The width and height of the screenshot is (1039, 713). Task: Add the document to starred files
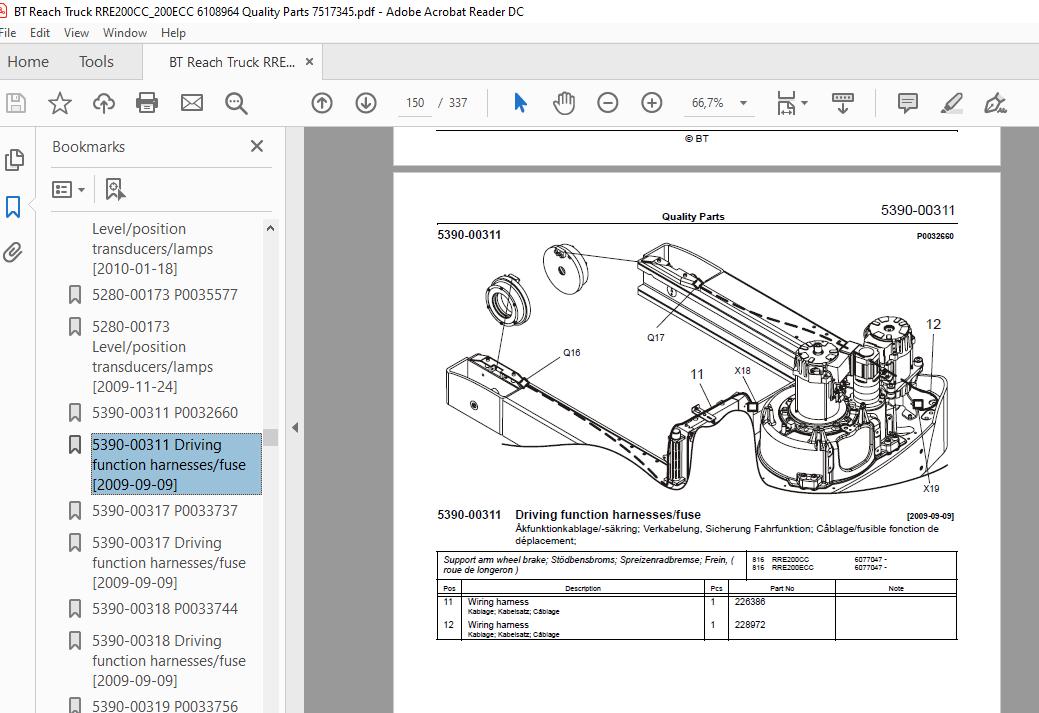pos(60,103)
